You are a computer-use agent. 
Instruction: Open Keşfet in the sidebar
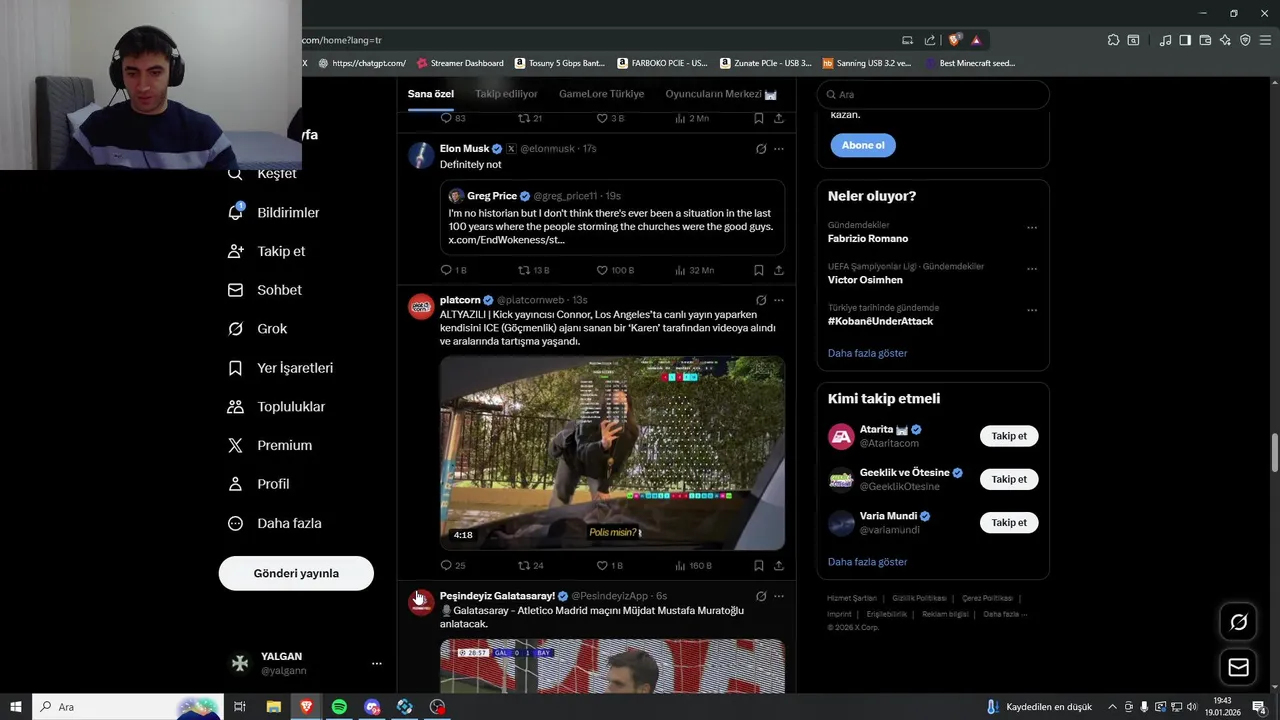click(x=264, y=173)
